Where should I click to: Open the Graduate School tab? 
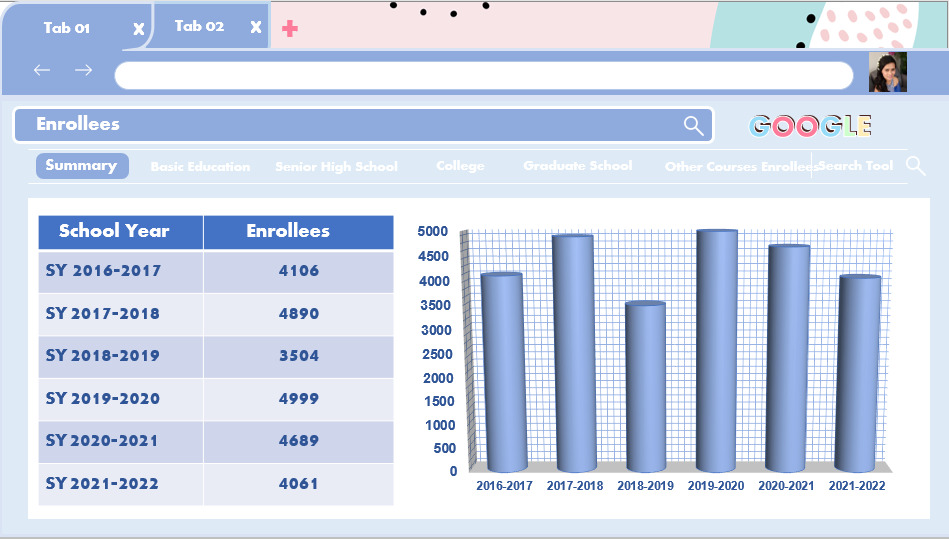[x=578, y=166]
